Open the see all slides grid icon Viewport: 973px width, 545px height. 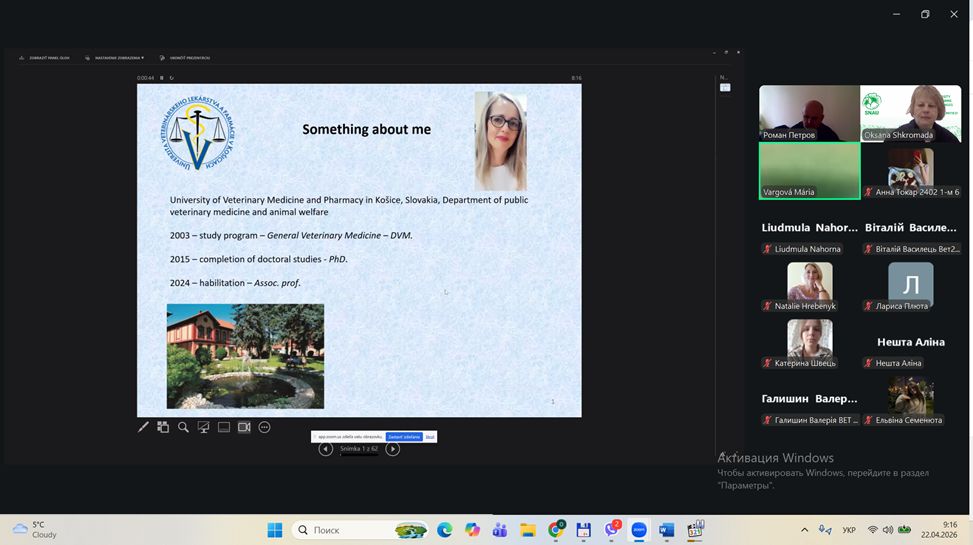[x=163, y=427]
